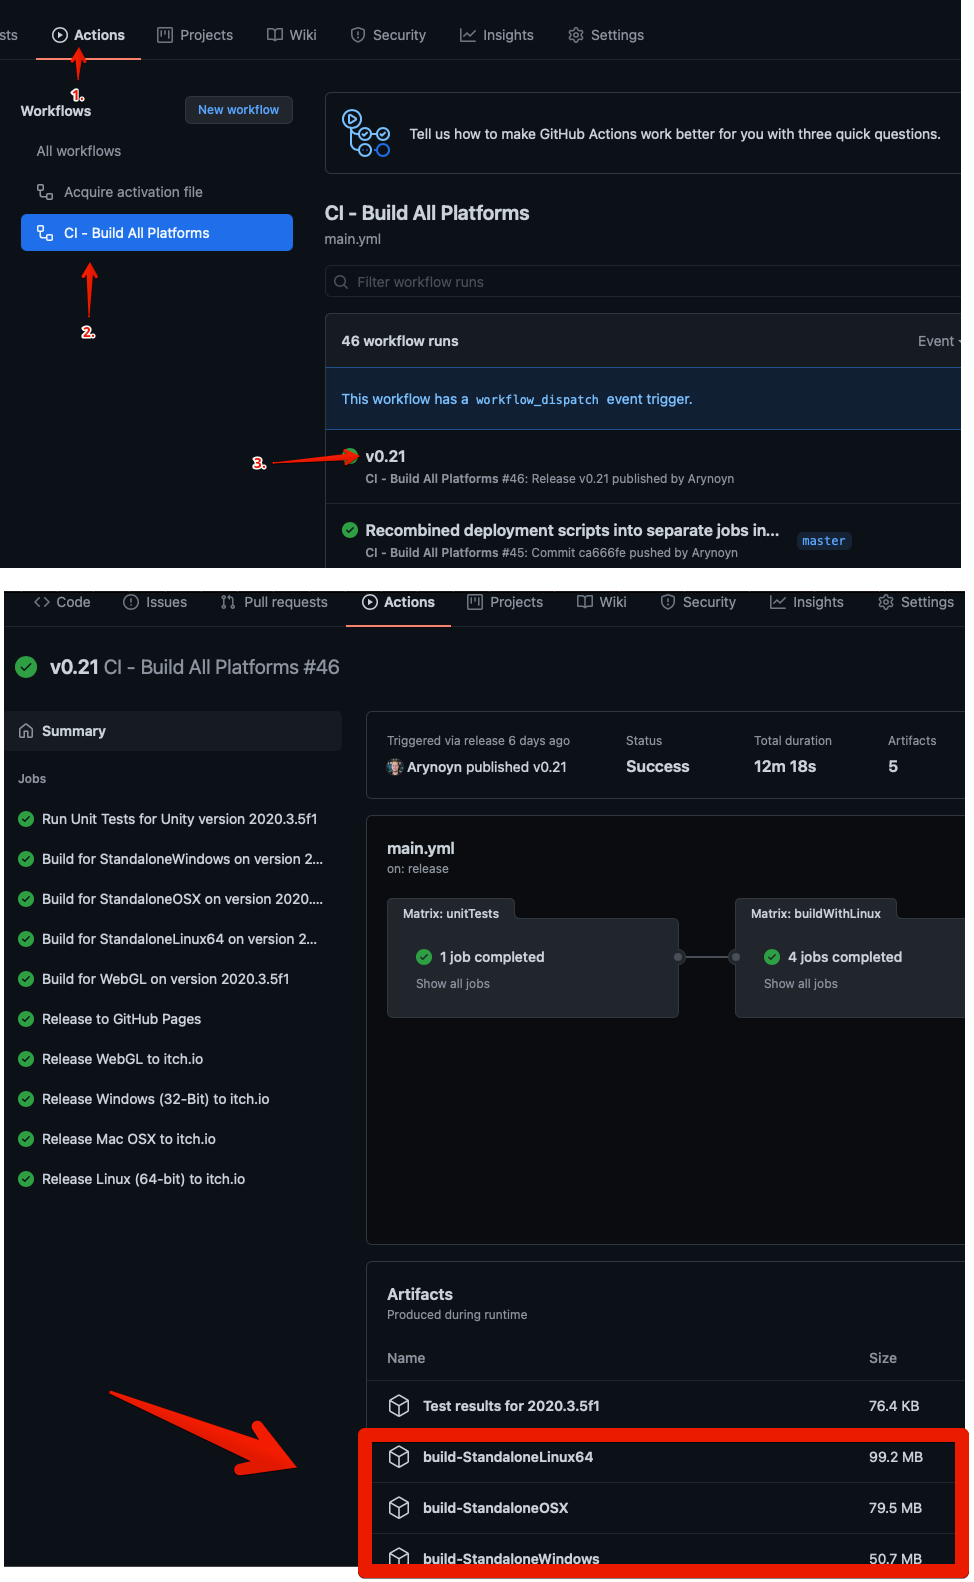Open Build for WebGL job
The width and height of the screenshot is (974, 1582).
point(166,979)
